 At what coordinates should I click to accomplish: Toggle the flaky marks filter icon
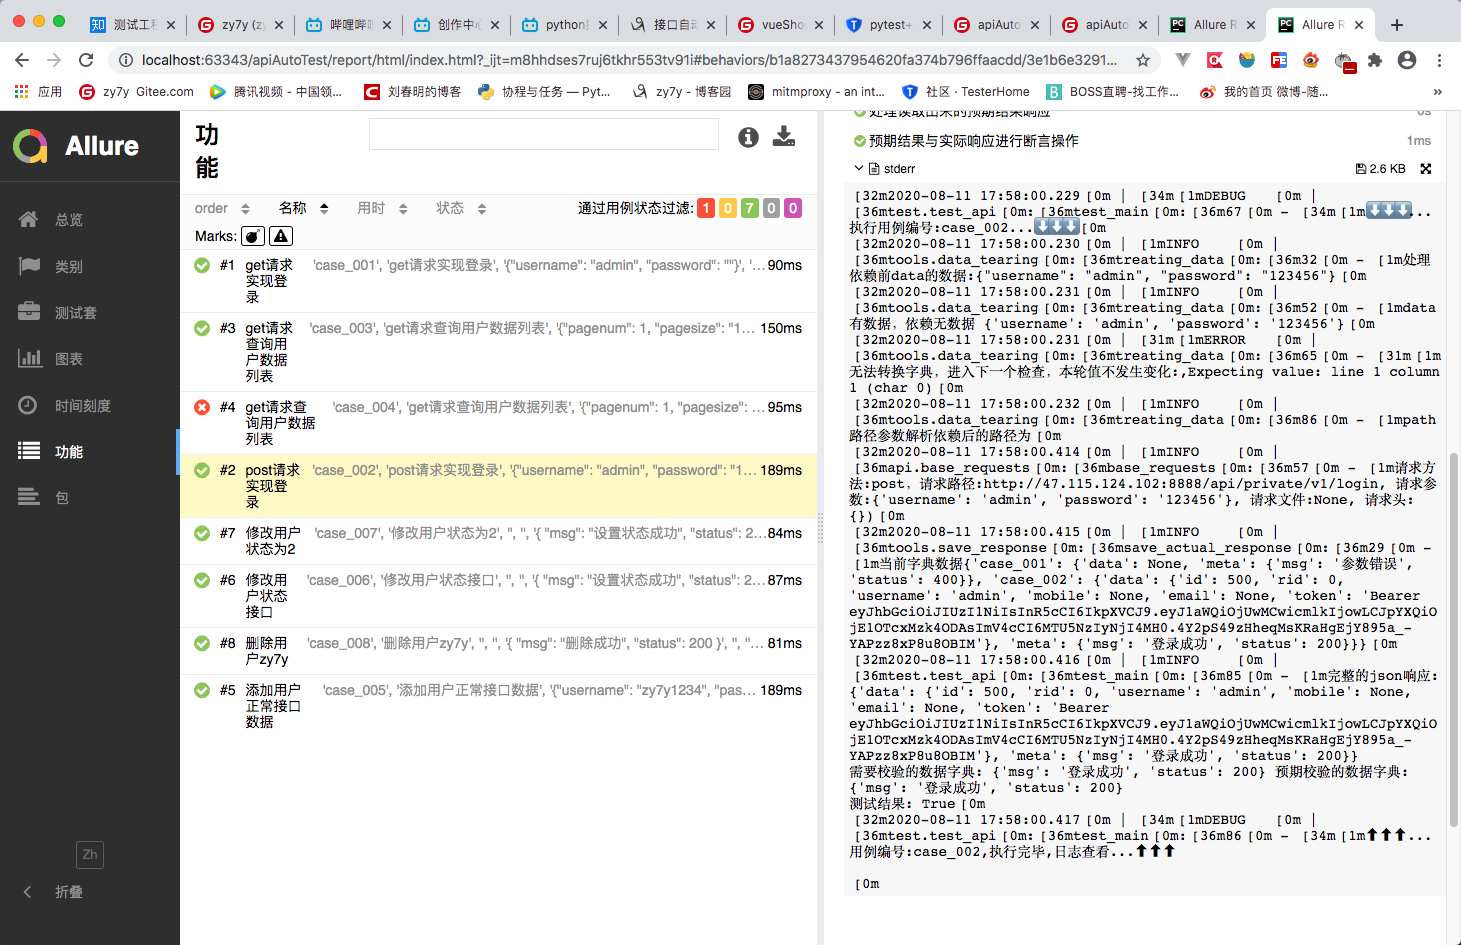click(x=253, y=236)
